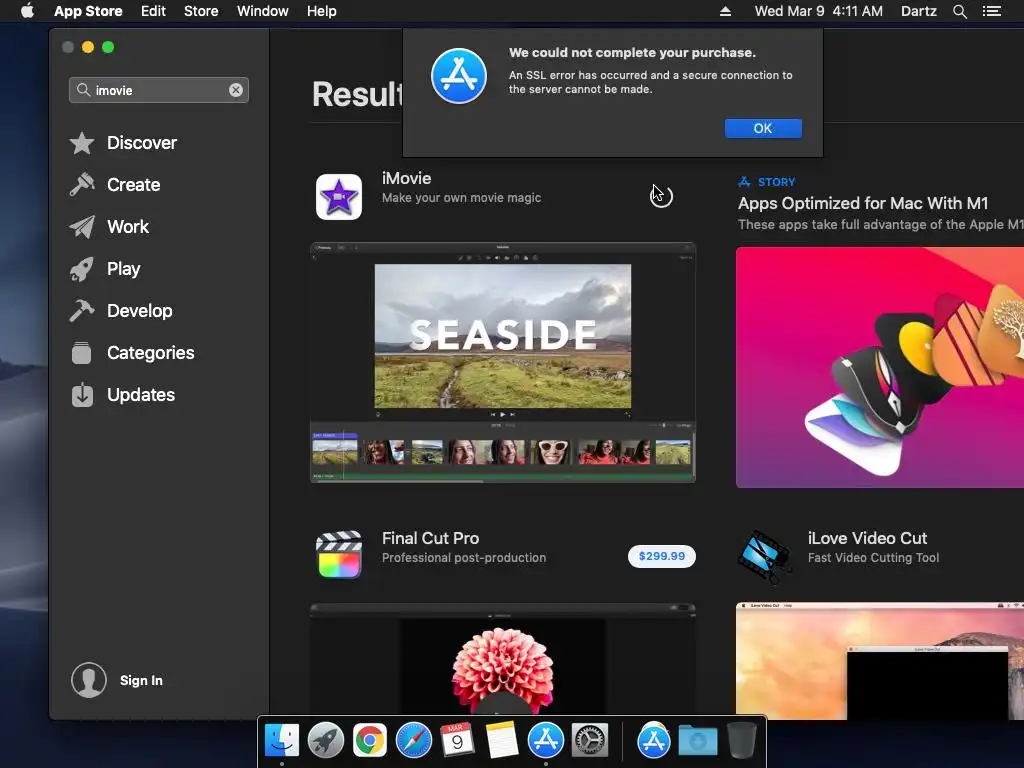
Task: Click the STORY label
Action: pyautogui.click(x=776, y=182)
